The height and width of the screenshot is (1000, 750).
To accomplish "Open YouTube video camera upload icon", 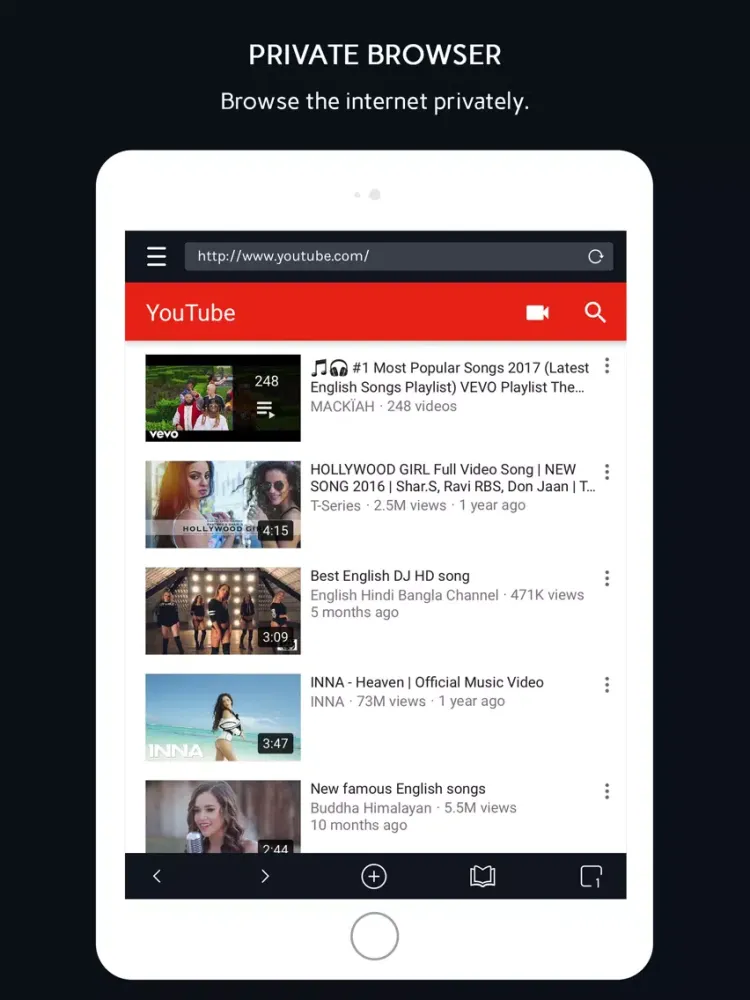I will (x=537, y=312).
